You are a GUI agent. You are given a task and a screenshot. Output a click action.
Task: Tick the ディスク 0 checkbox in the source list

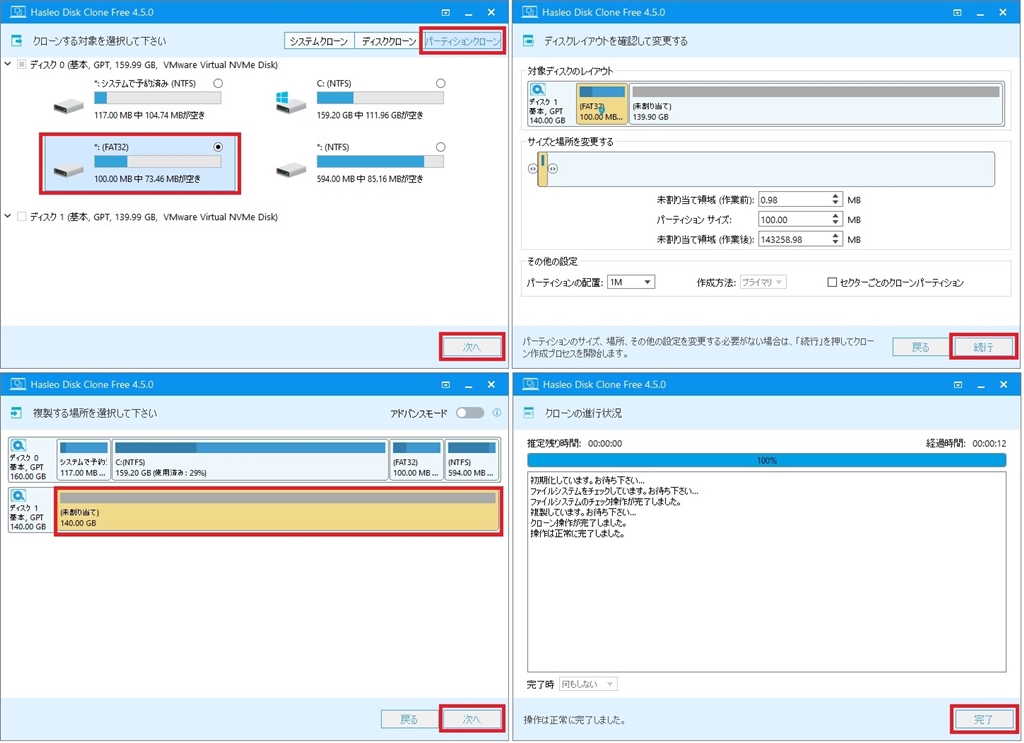(22, 65)
